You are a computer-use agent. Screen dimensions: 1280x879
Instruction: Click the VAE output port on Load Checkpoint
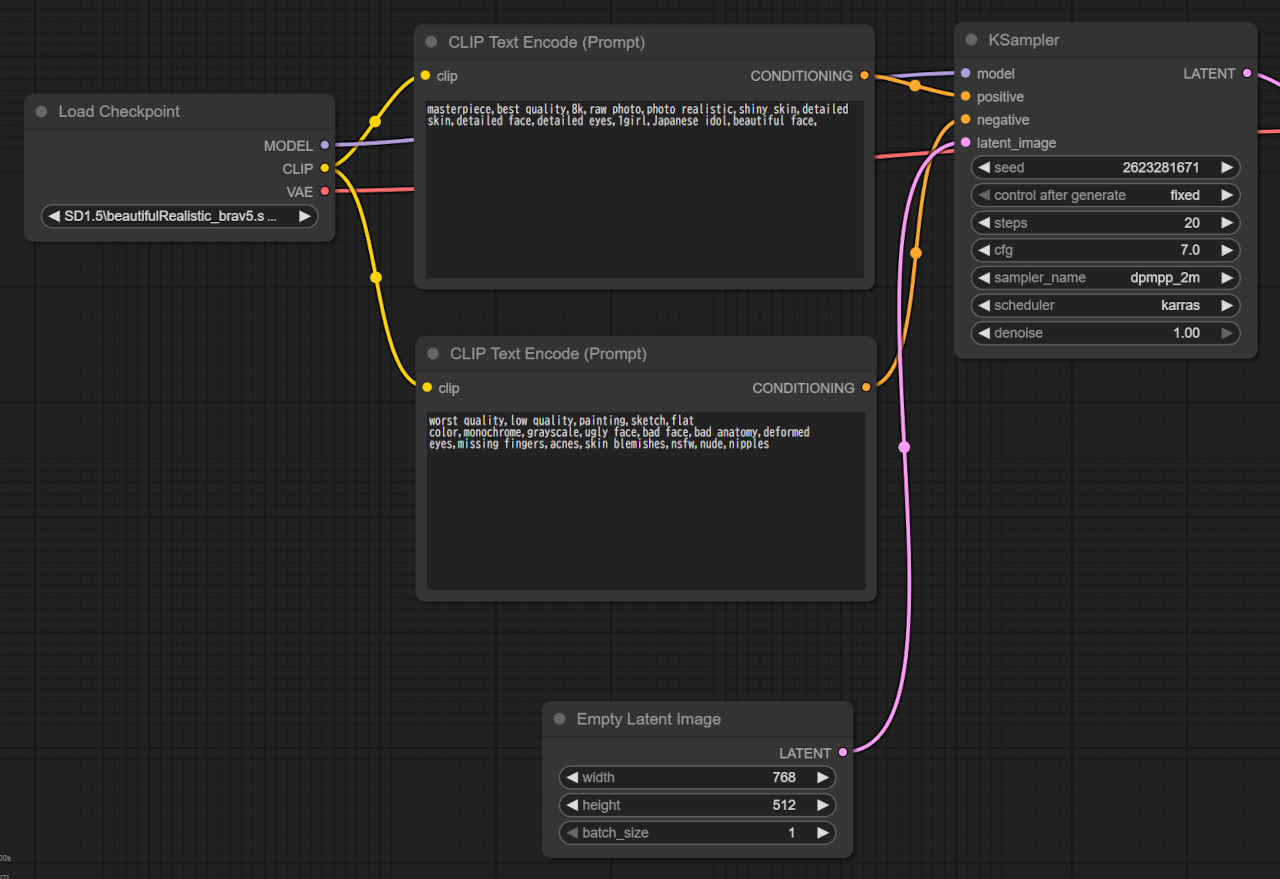pos(325,192)
